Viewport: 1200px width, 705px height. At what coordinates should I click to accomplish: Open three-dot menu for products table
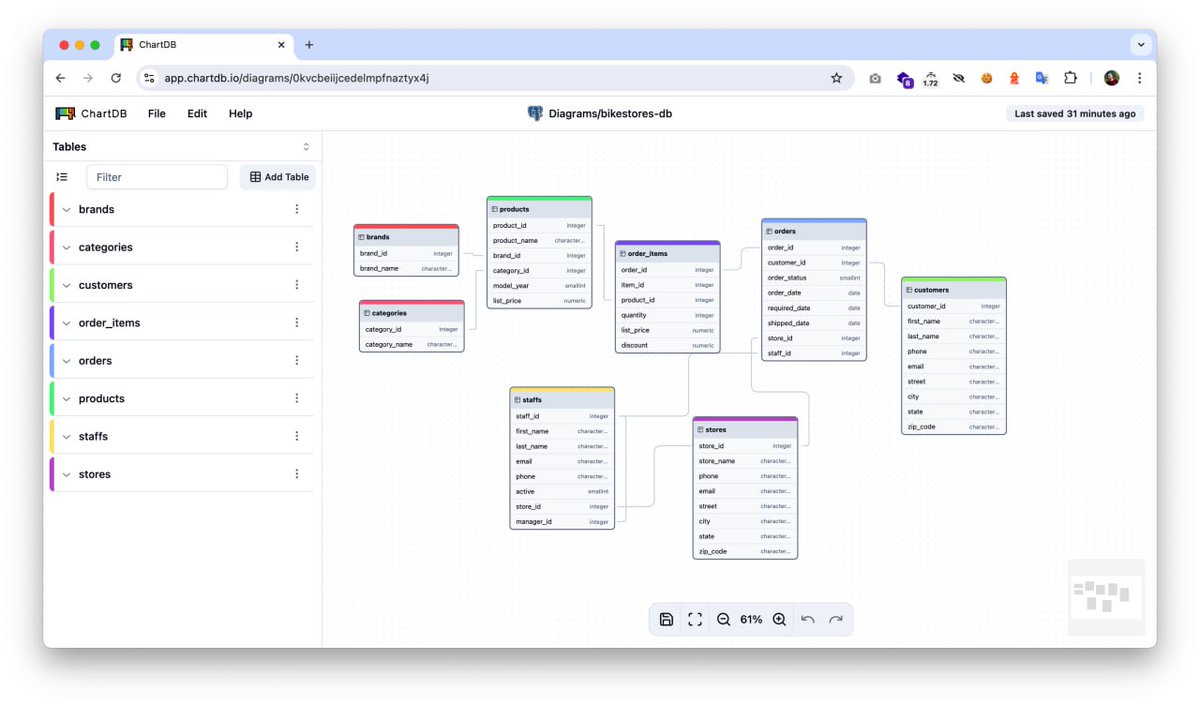click(297, 398)
